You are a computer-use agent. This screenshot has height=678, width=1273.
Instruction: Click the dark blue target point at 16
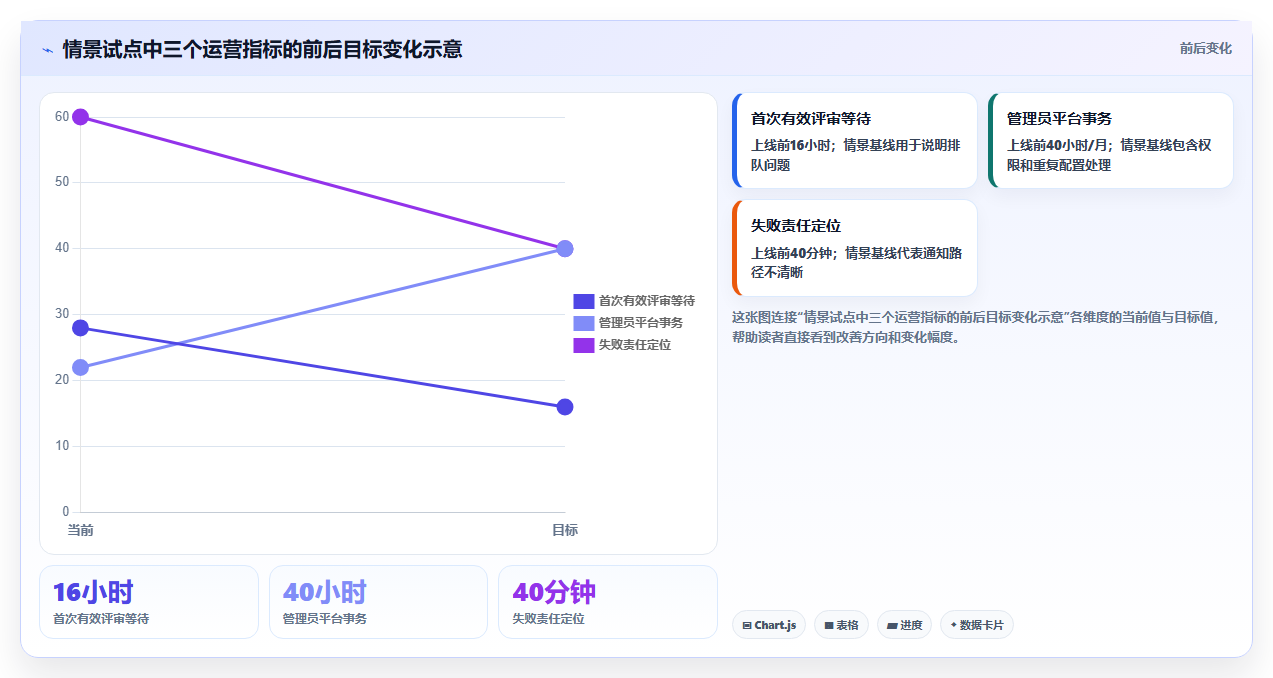pyautogui.click(x=565, y=407)
